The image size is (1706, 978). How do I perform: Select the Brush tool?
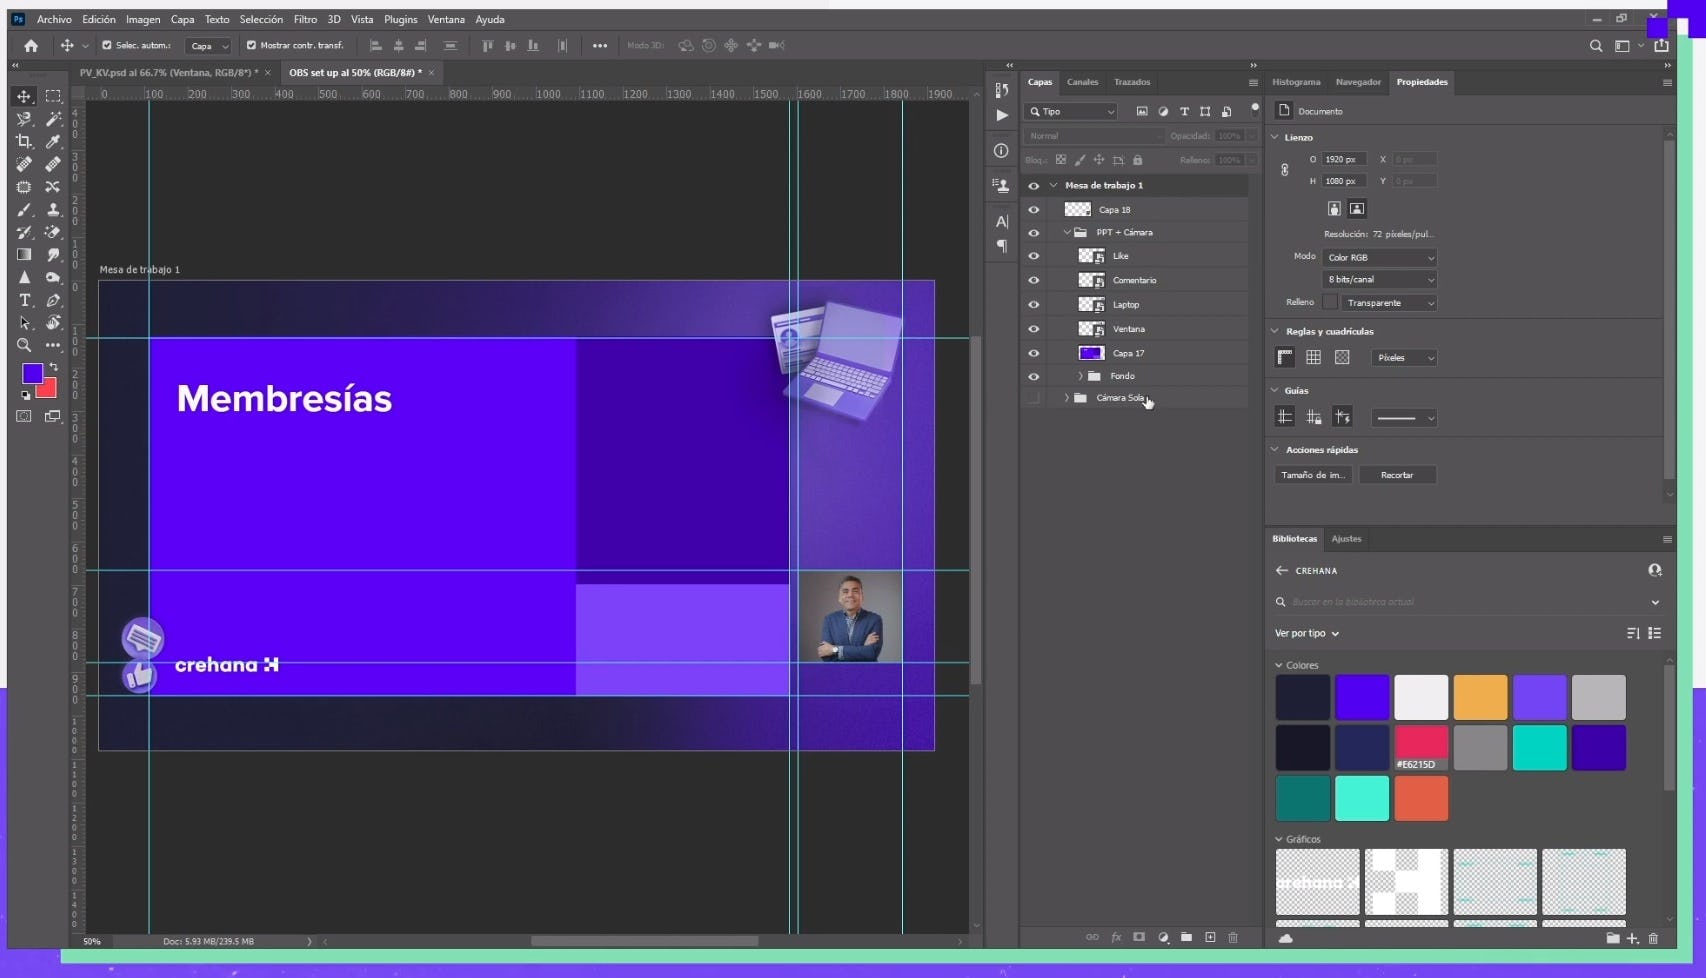(x=24, y=210)
